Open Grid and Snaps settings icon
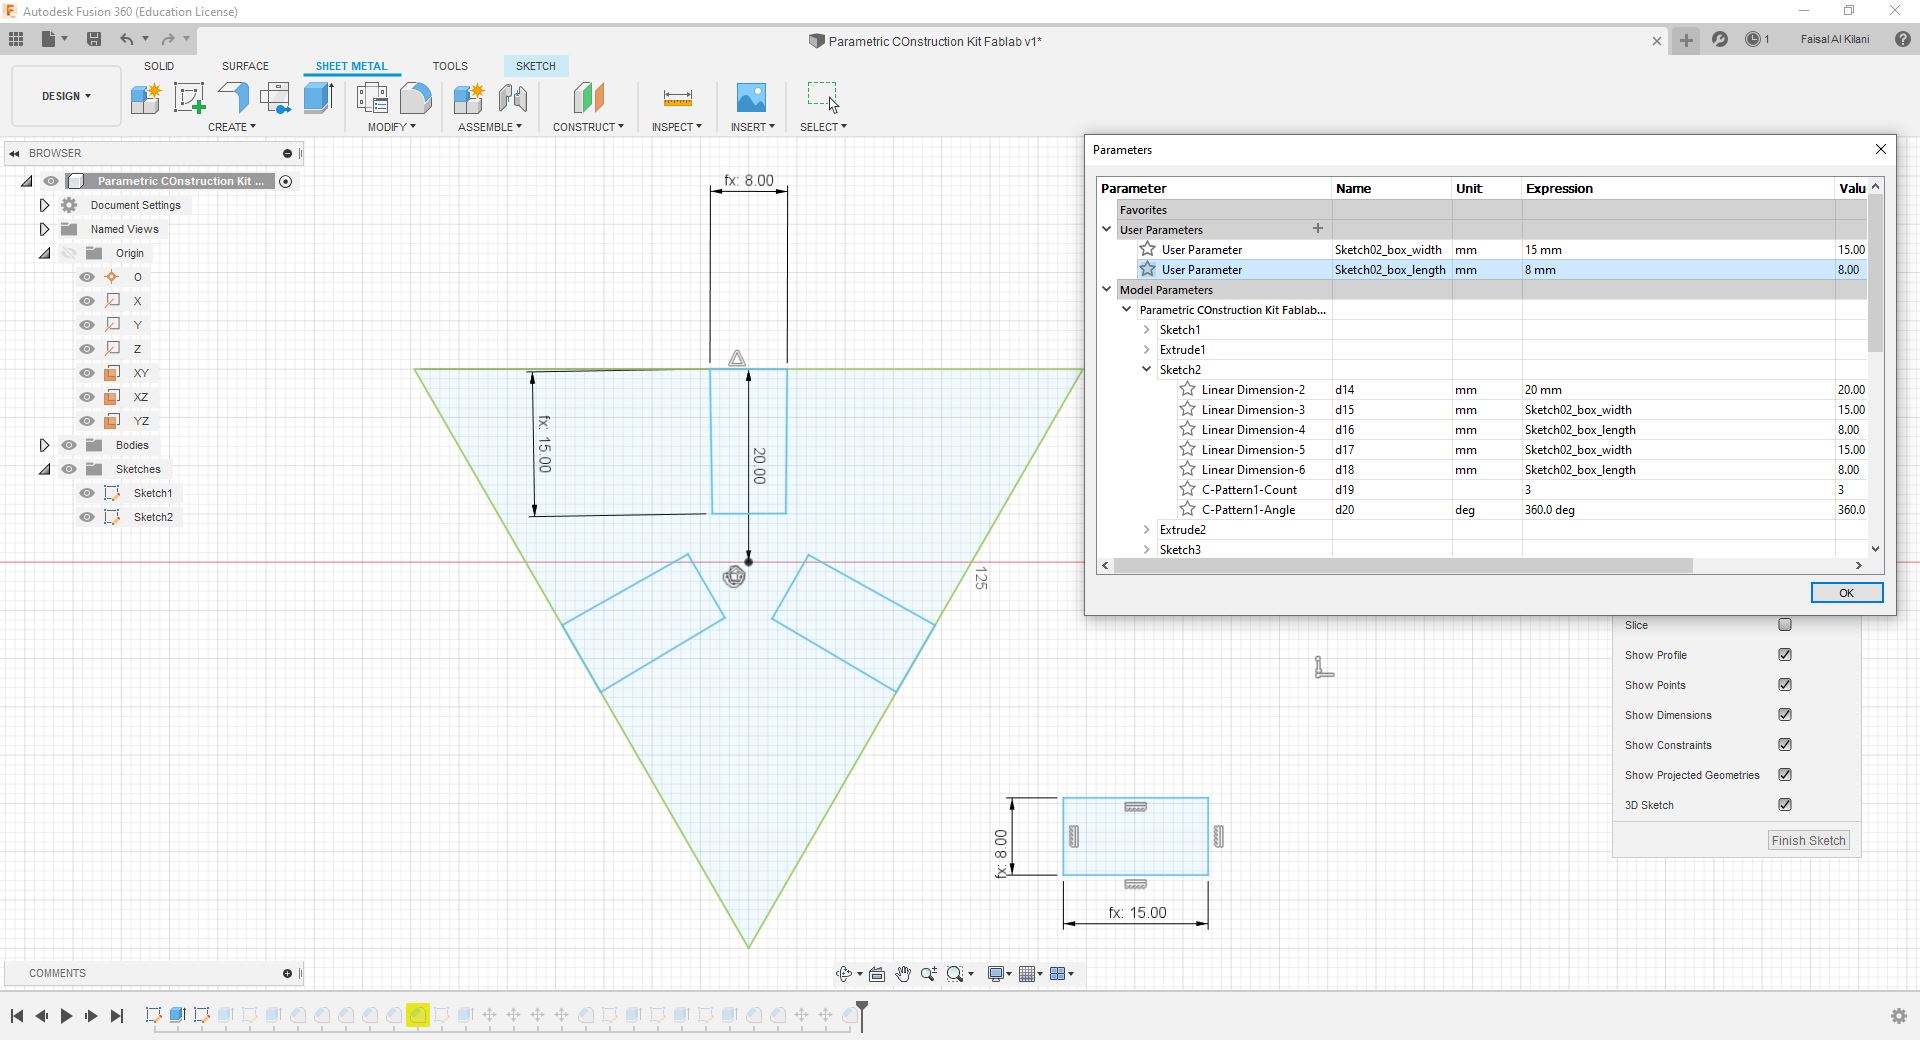The image size is (1920, 1040). (1027, 974)
